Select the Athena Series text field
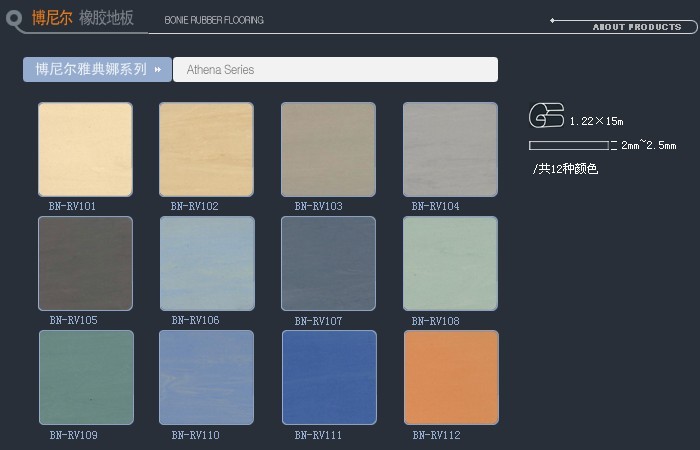The width and height of the screenshot is (700, 450). click(x=335, y=70)
